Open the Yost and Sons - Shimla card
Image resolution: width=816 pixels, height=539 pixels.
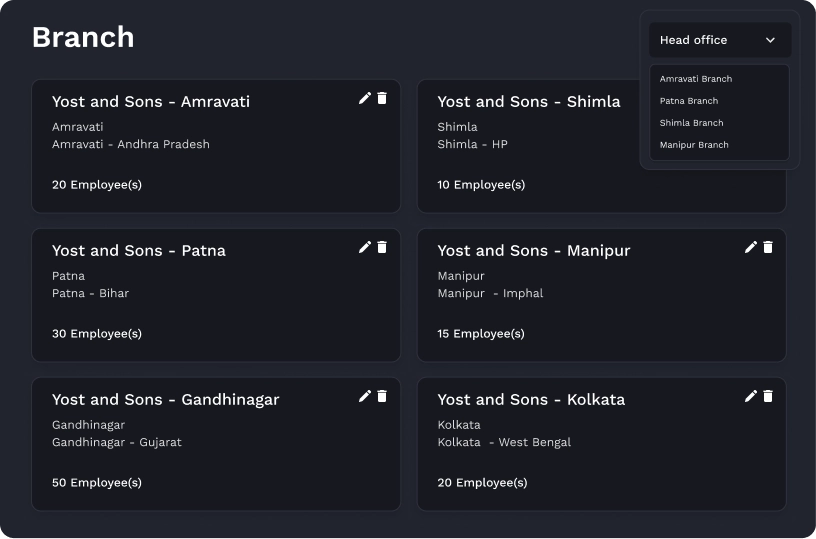(528, 102)
